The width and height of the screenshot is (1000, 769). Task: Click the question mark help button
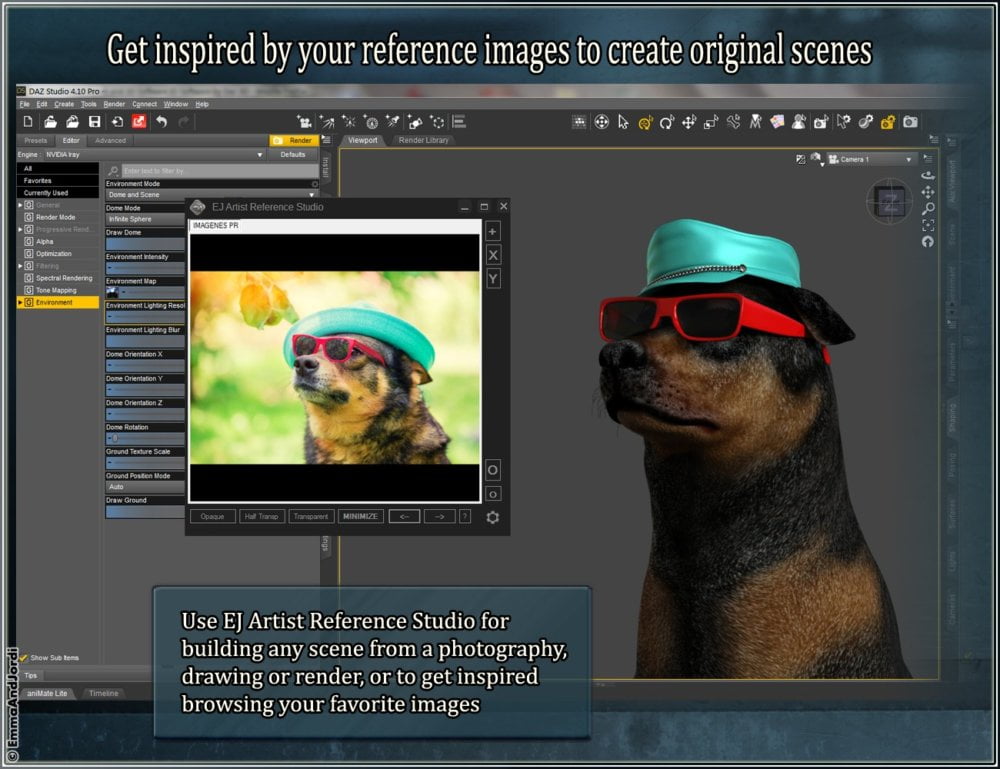tap(465, 516)
